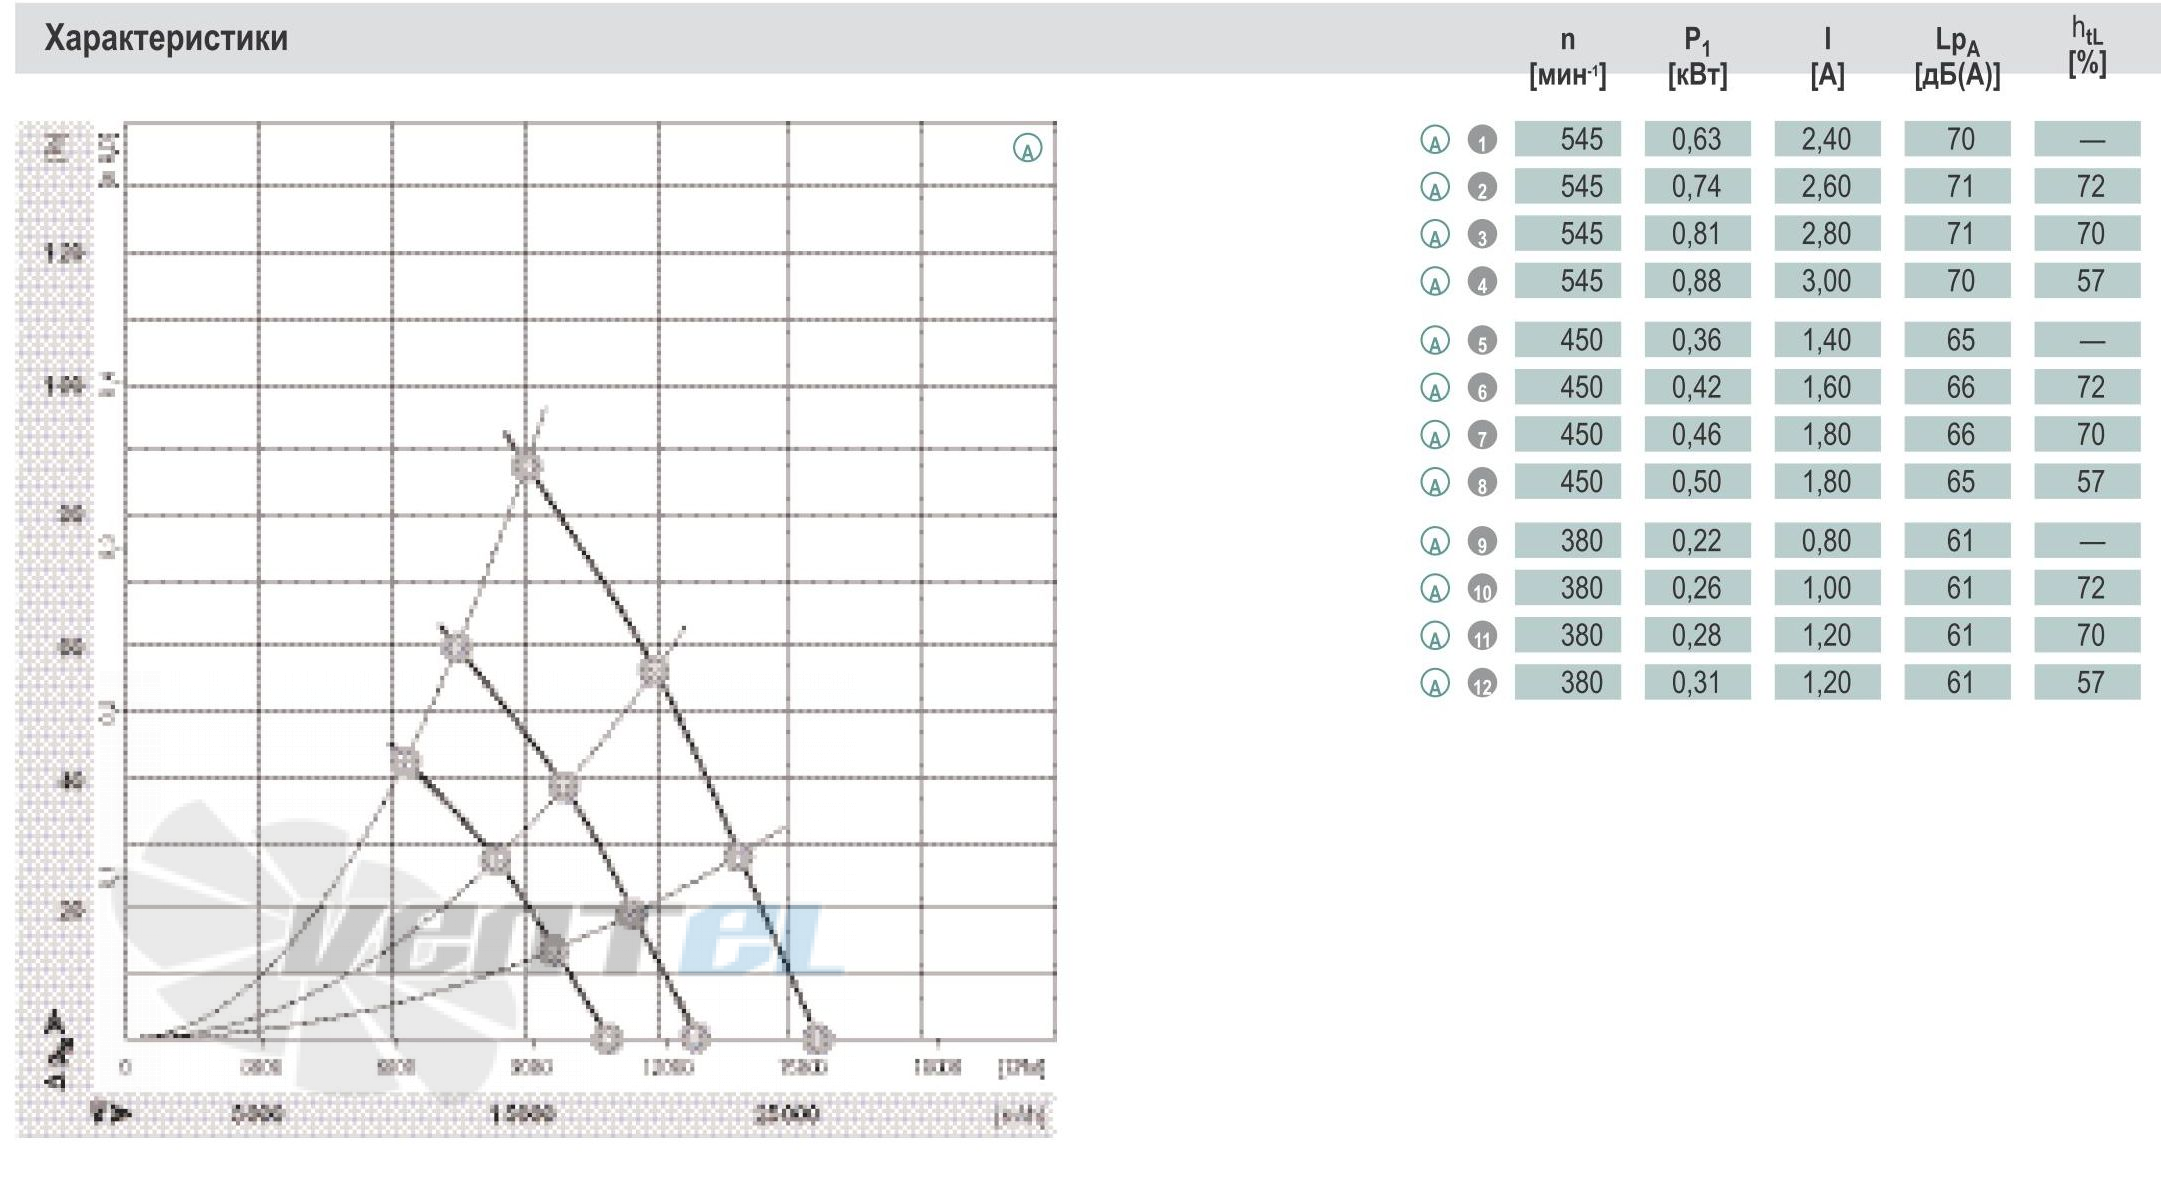The width and height of the screenshot is (2161, 1178).
Task: Click the power cell '0,31'
Action: (1697, 683)
